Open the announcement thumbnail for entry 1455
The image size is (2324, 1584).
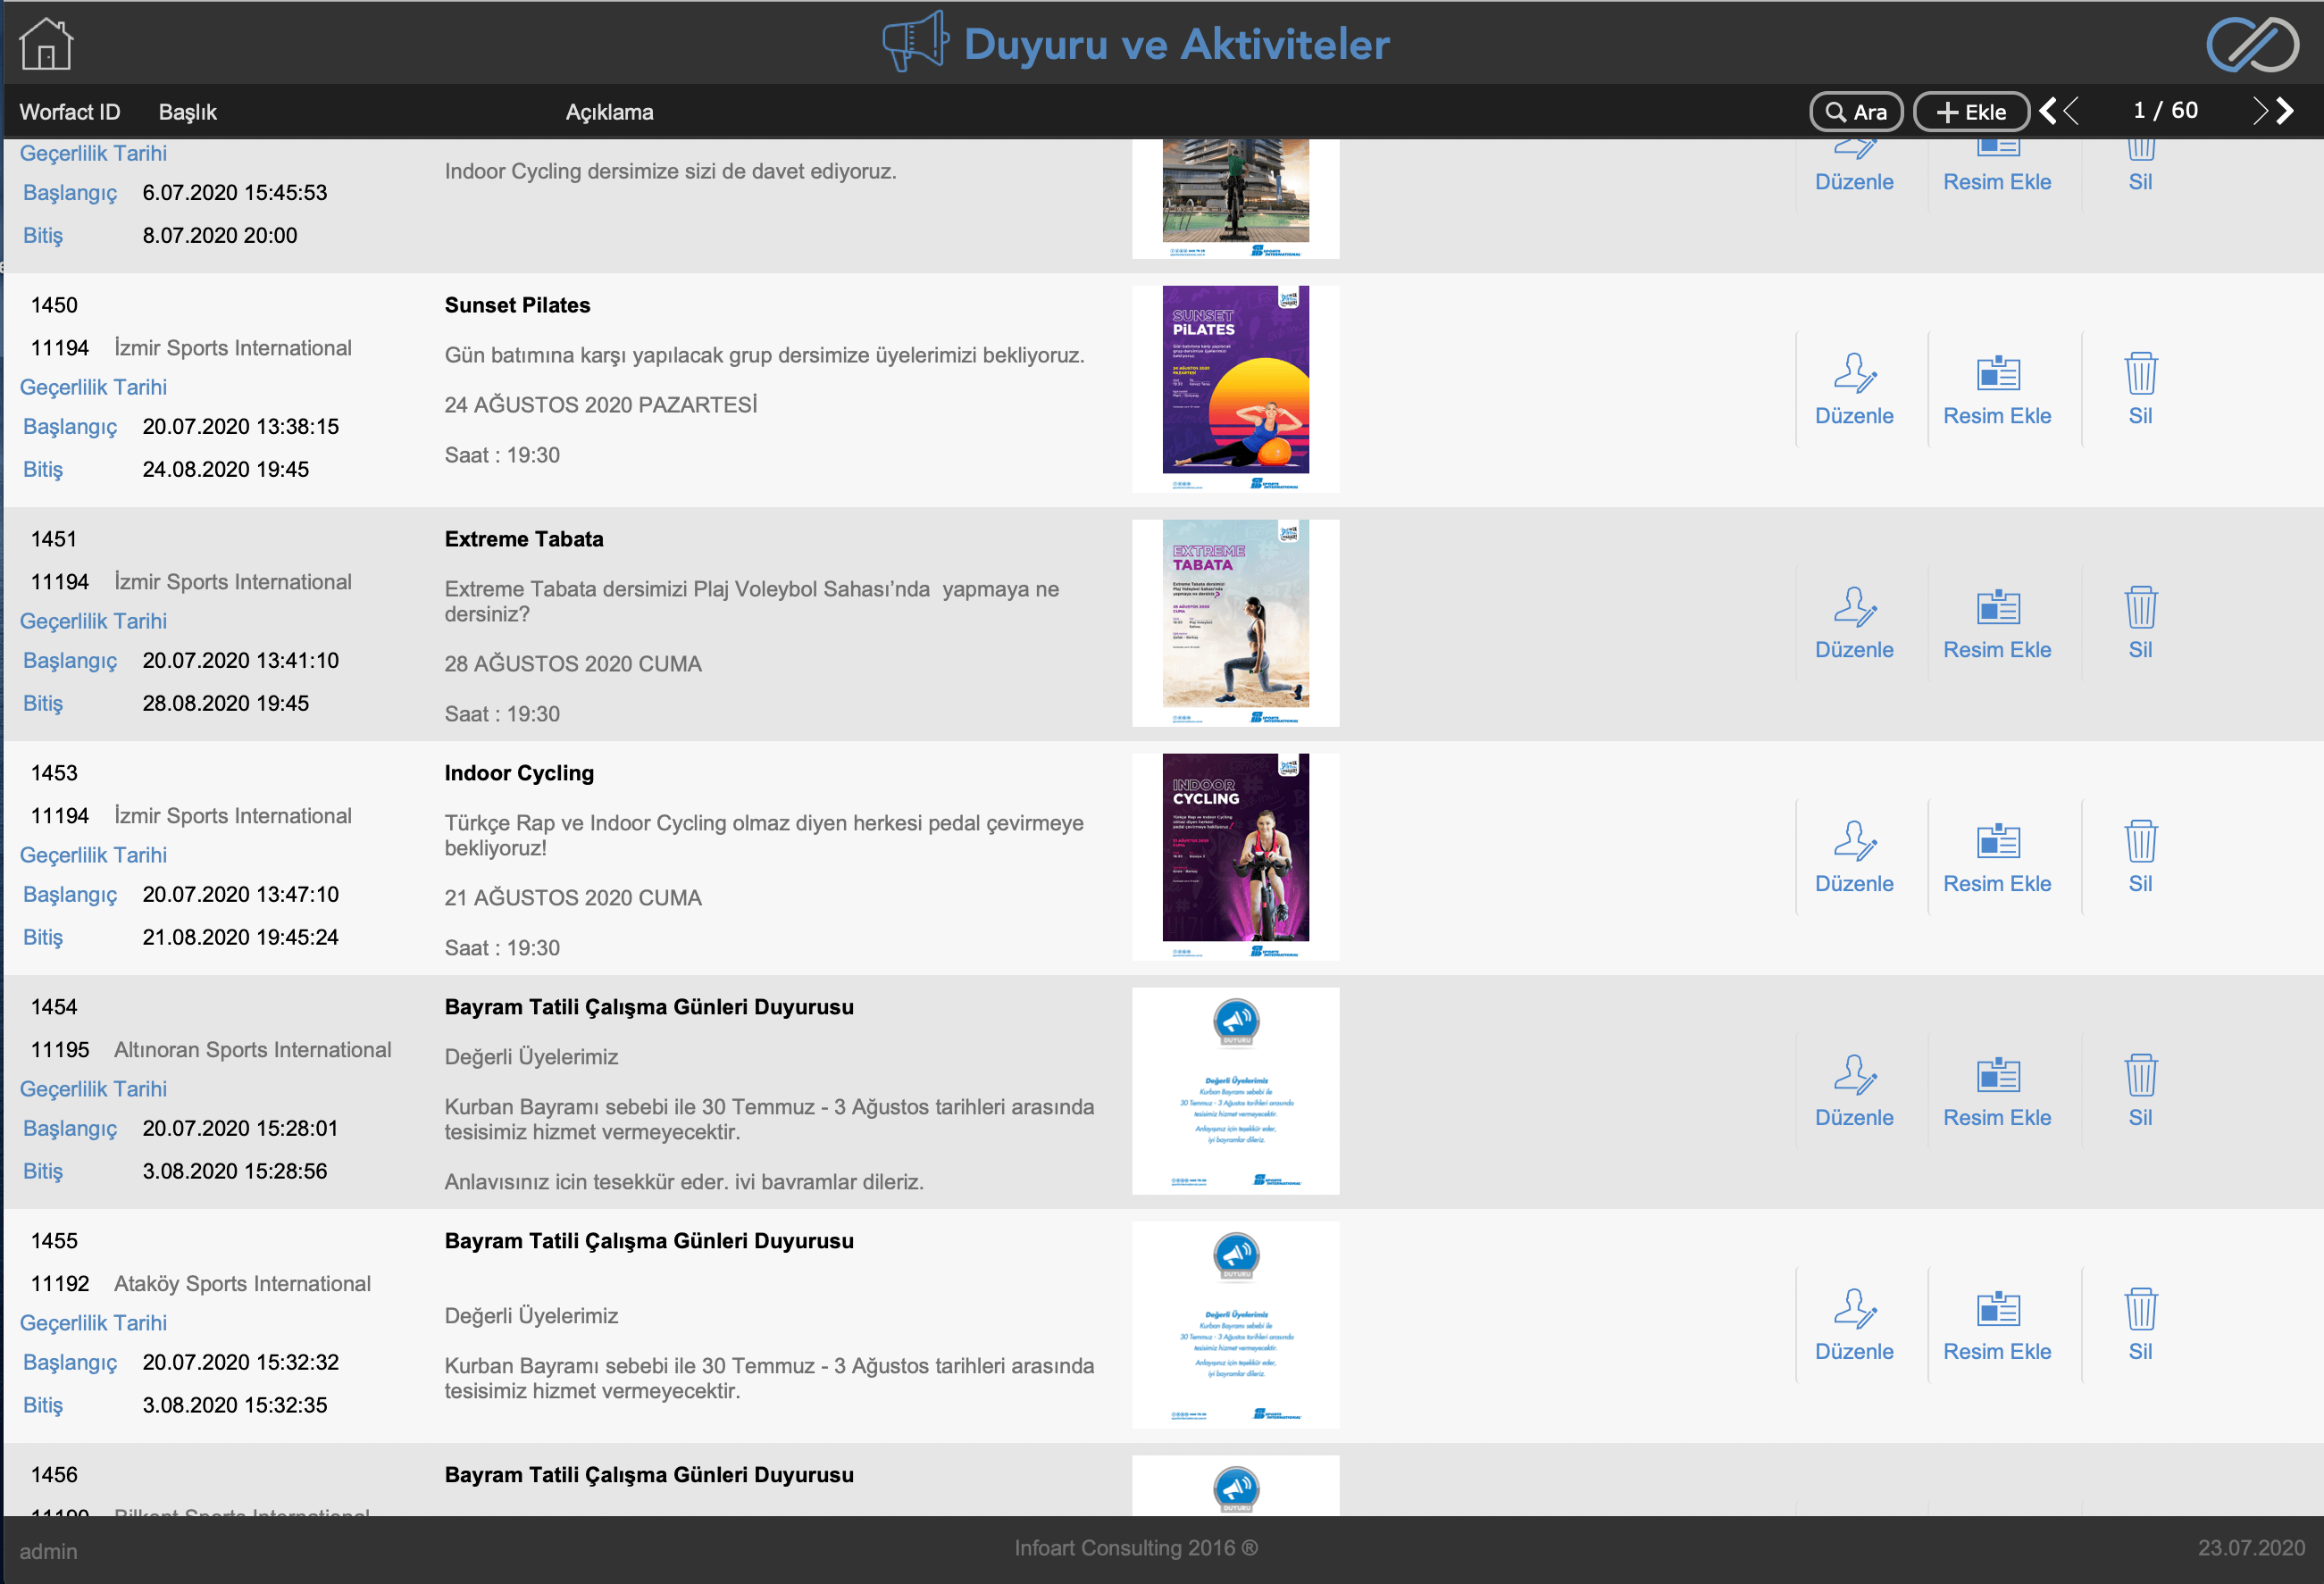click(x=1235, y=1325)
